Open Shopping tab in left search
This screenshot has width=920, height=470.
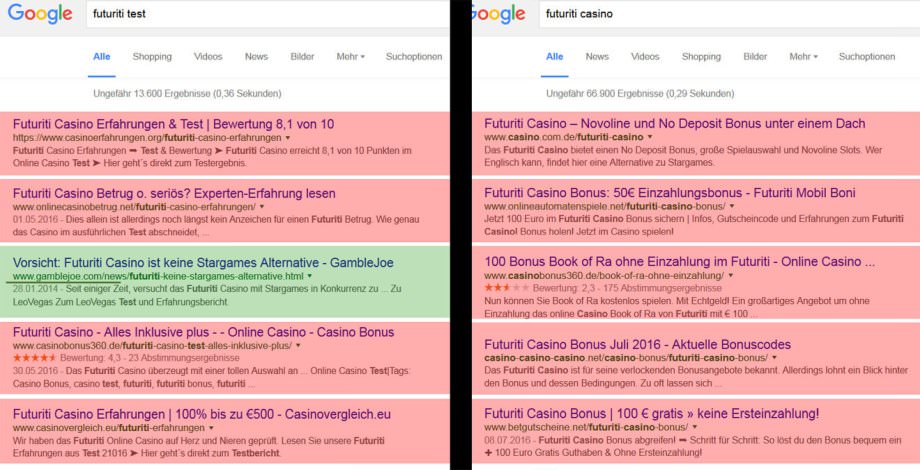(152, 57)
